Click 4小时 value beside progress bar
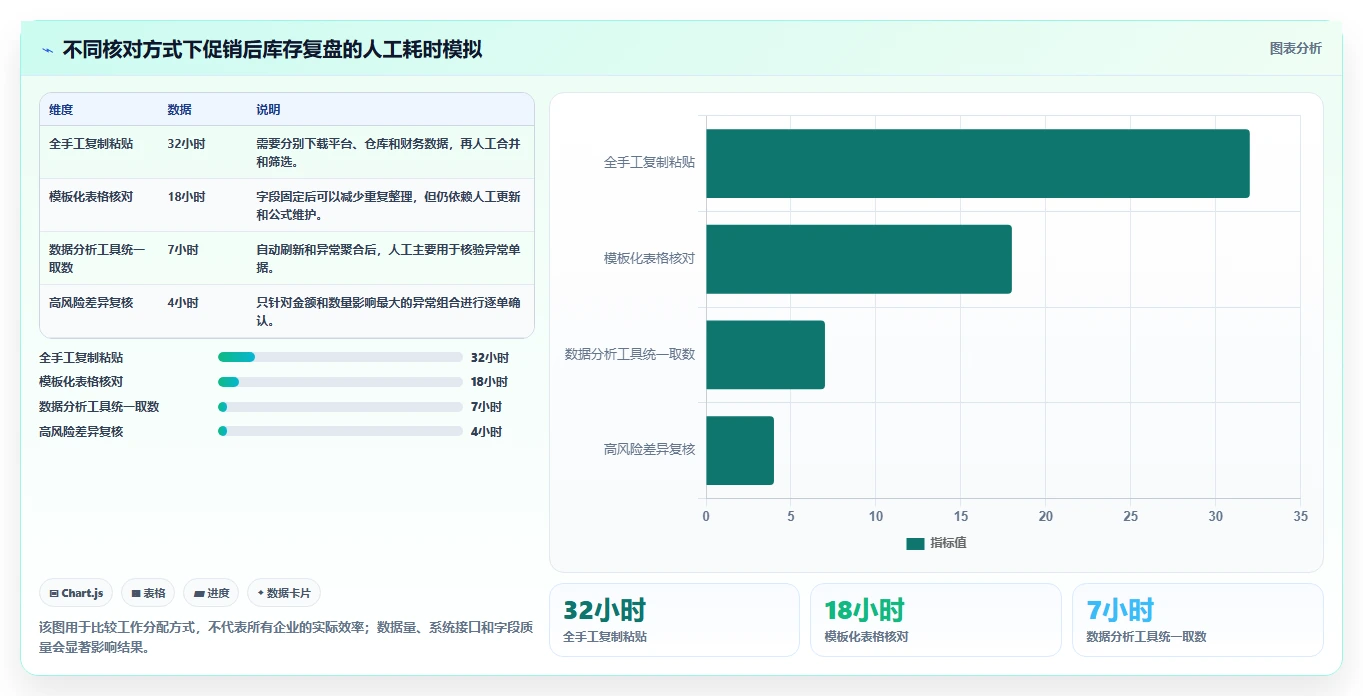 (486, 432)
